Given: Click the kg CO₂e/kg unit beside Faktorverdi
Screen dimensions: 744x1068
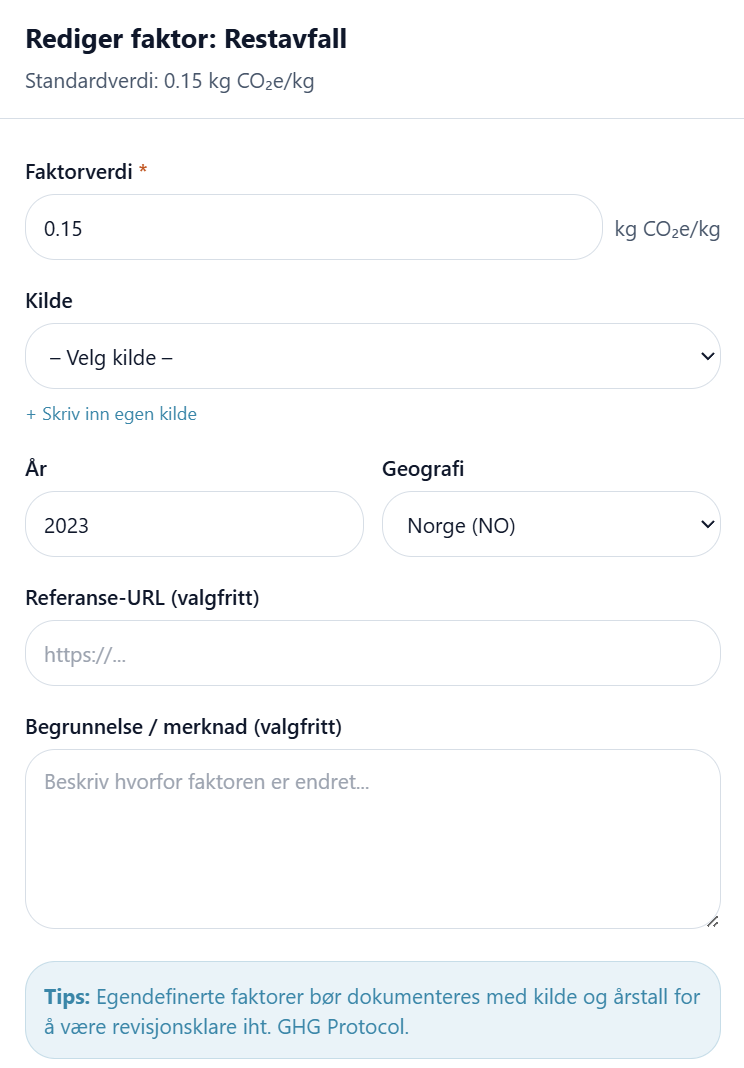Looking at the screenshot, I should [667, 230].
